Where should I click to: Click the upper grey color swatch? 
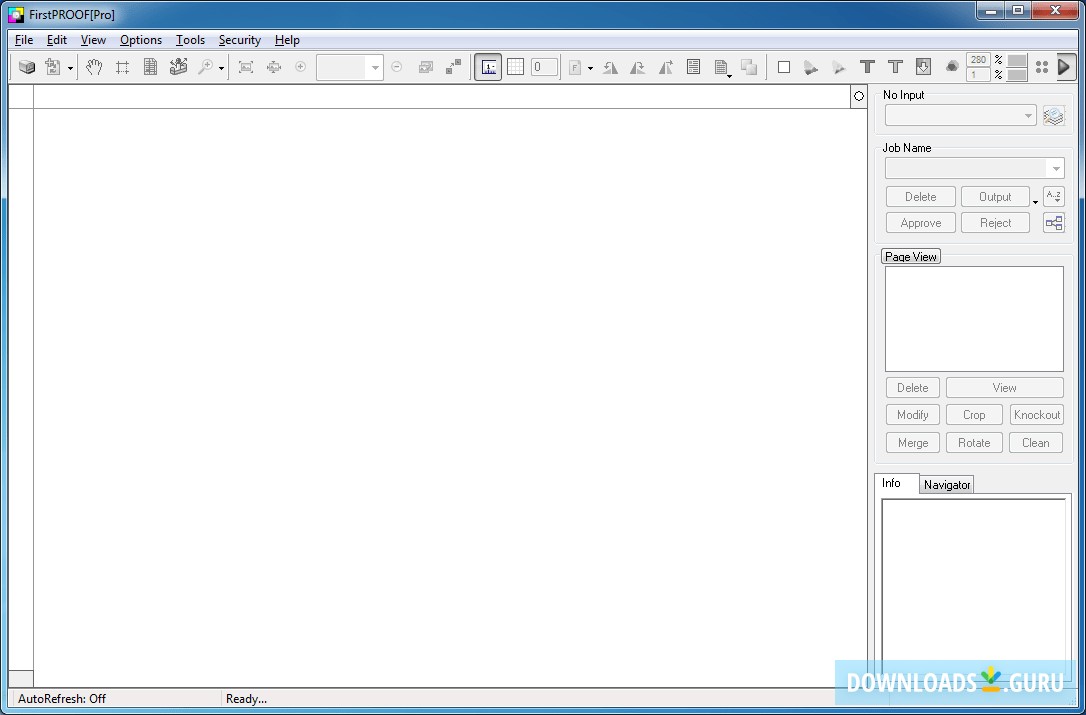[1017, 60]
